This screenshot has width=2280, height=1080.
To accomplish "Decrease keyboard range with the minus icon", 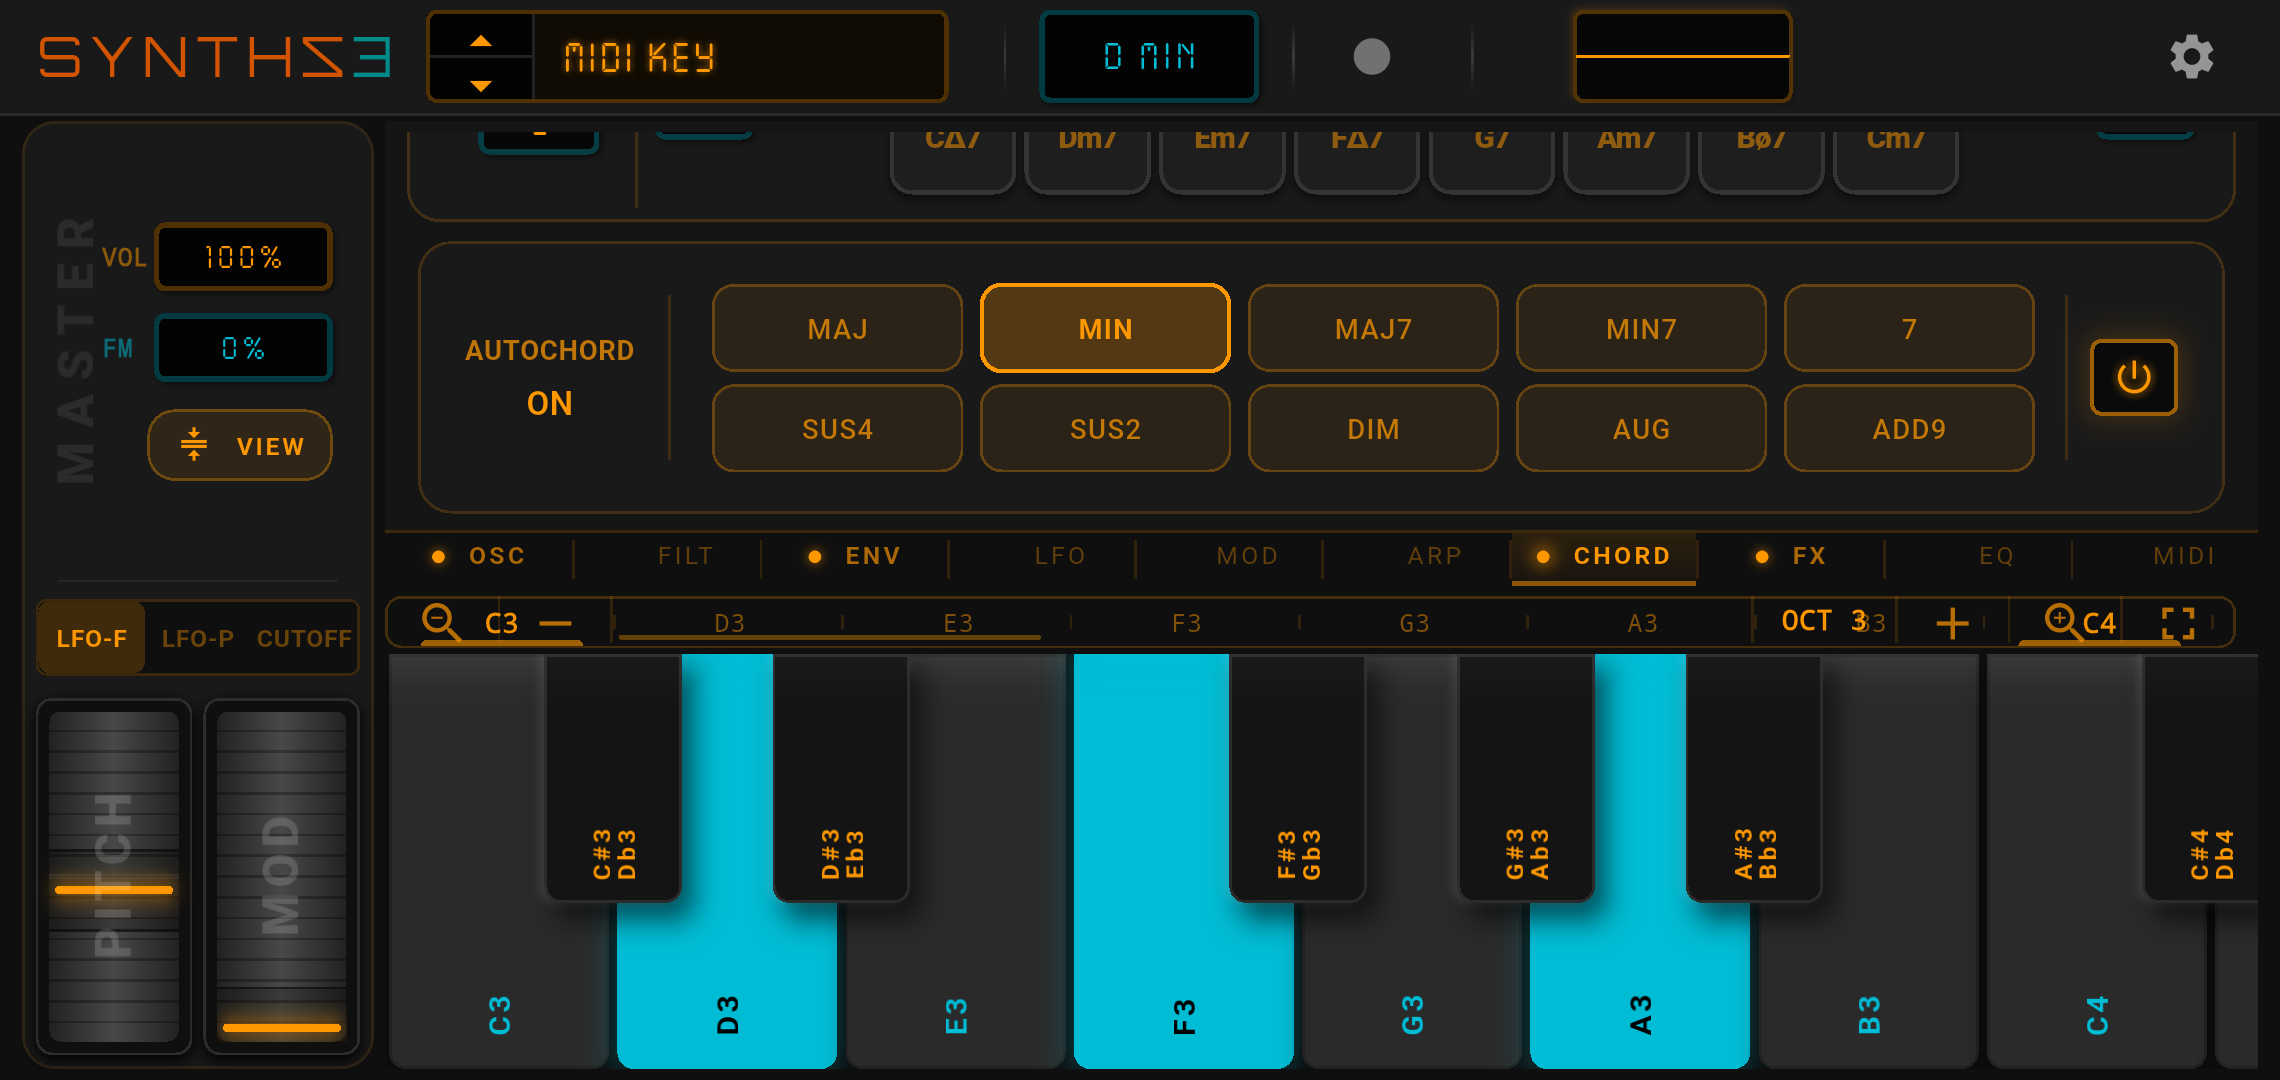I will pos(557,622).
